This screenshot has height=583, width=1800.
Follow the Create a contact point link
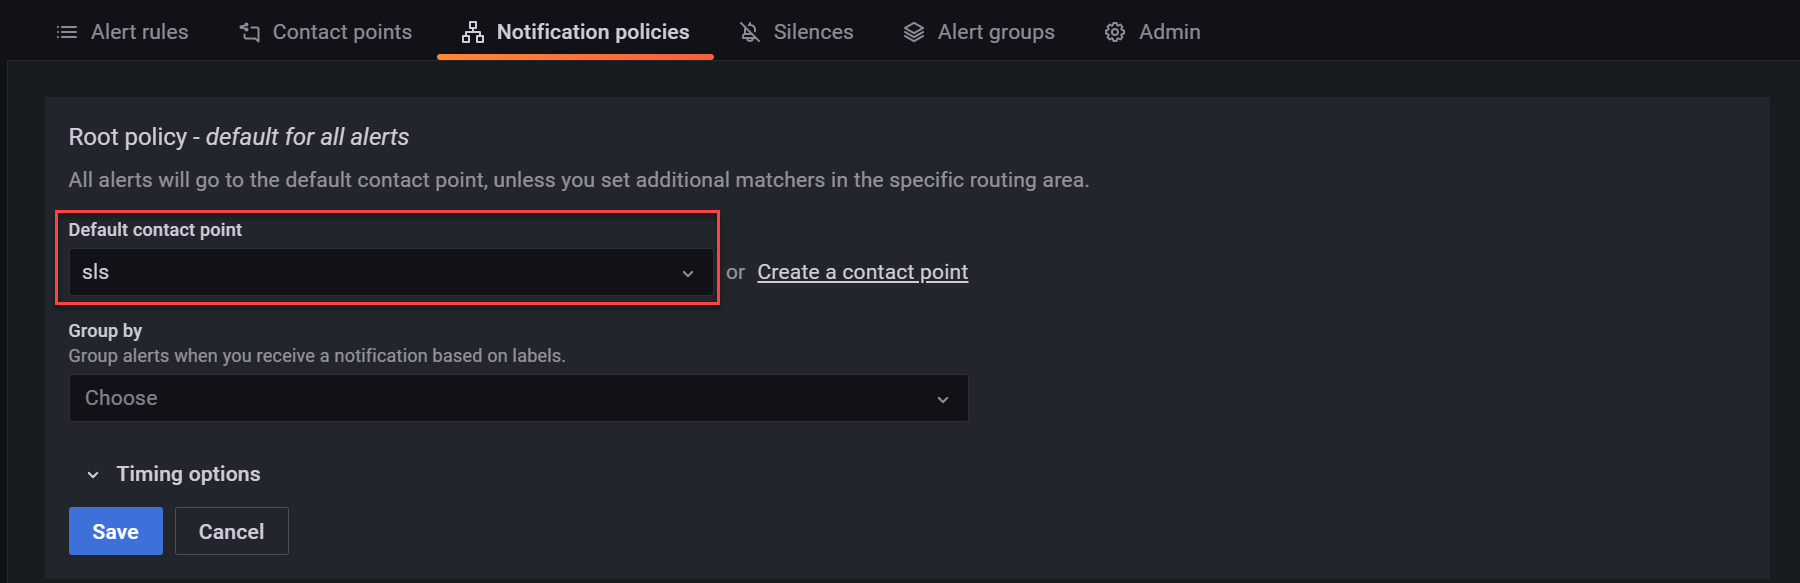[x=862, y=271]
